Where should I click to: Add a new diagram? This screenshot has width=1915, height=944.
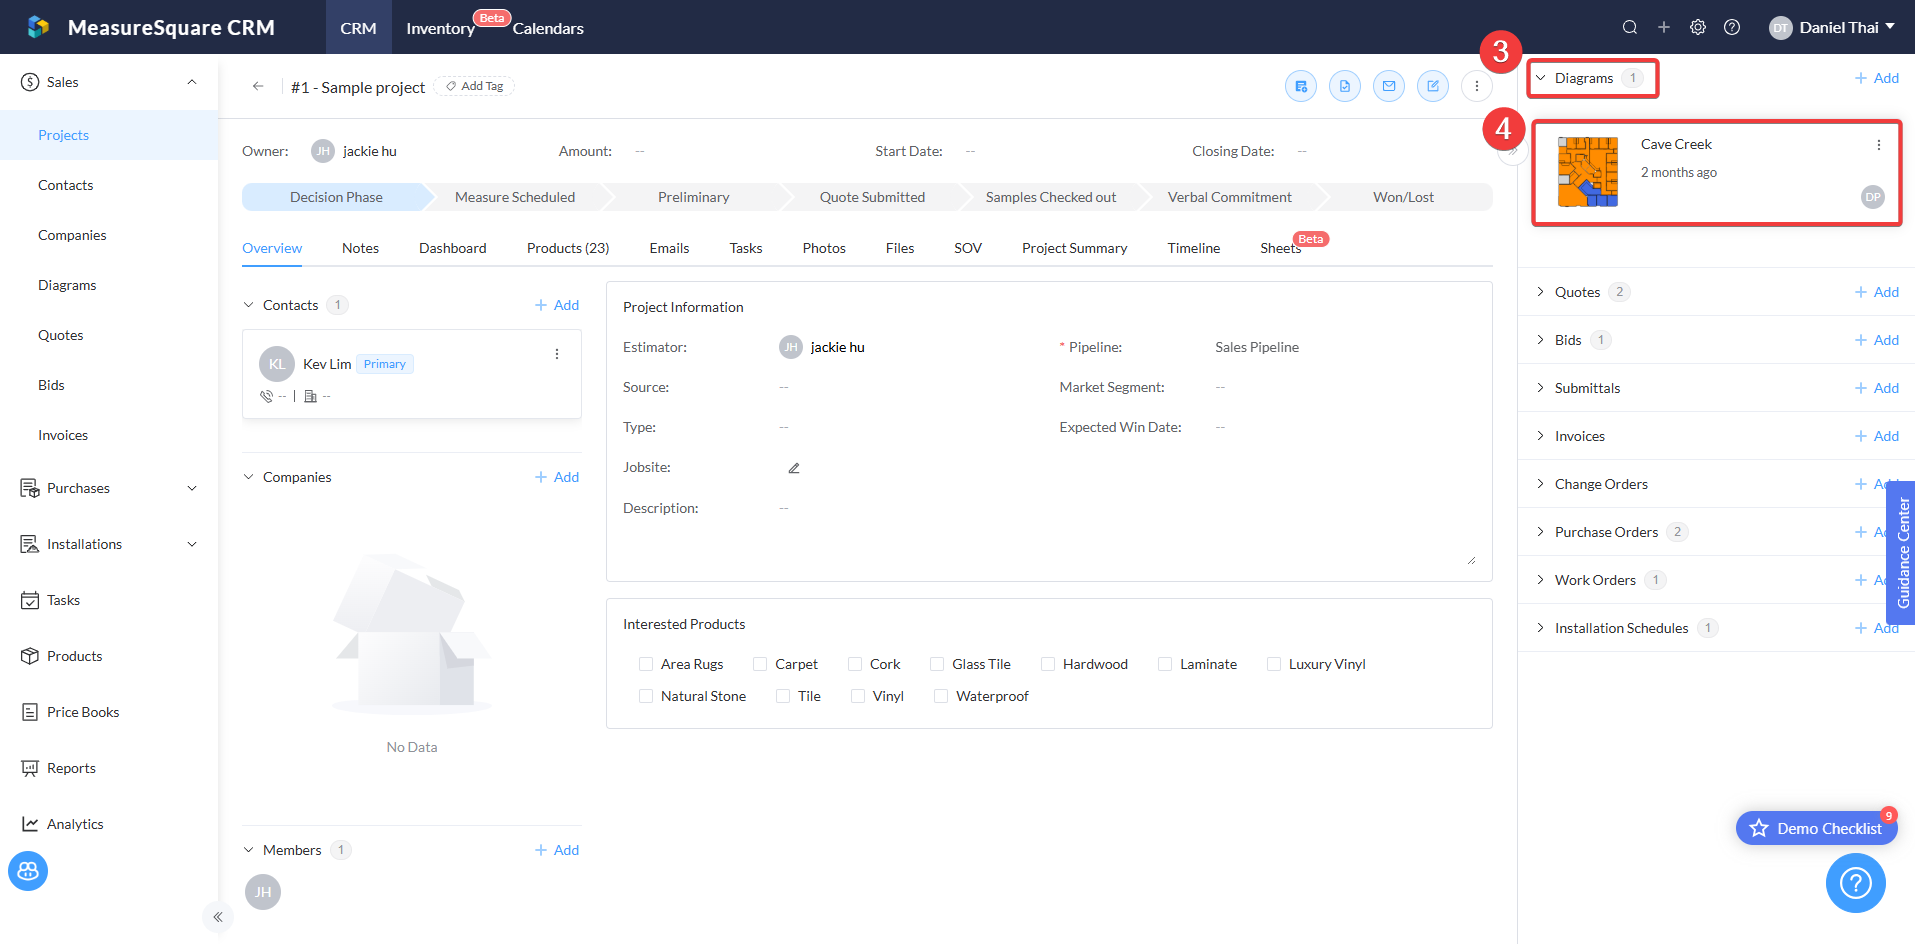pos(1877,78)
